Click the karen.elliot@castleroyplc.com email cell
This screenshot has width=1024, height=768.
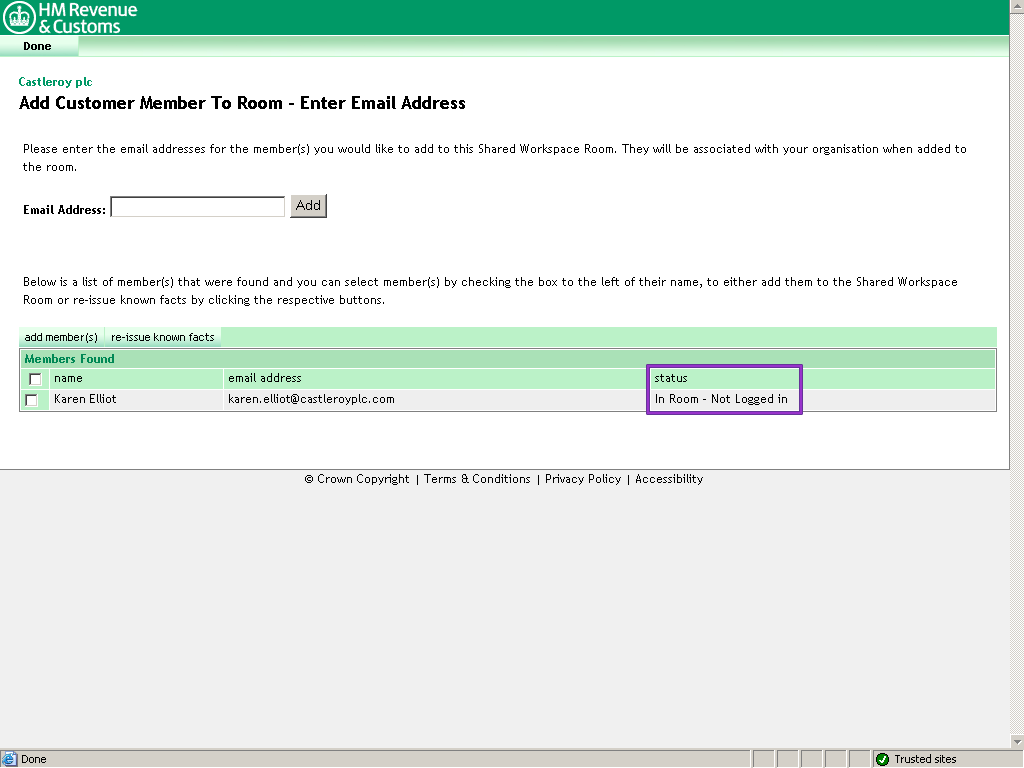(x=311, y=399)
